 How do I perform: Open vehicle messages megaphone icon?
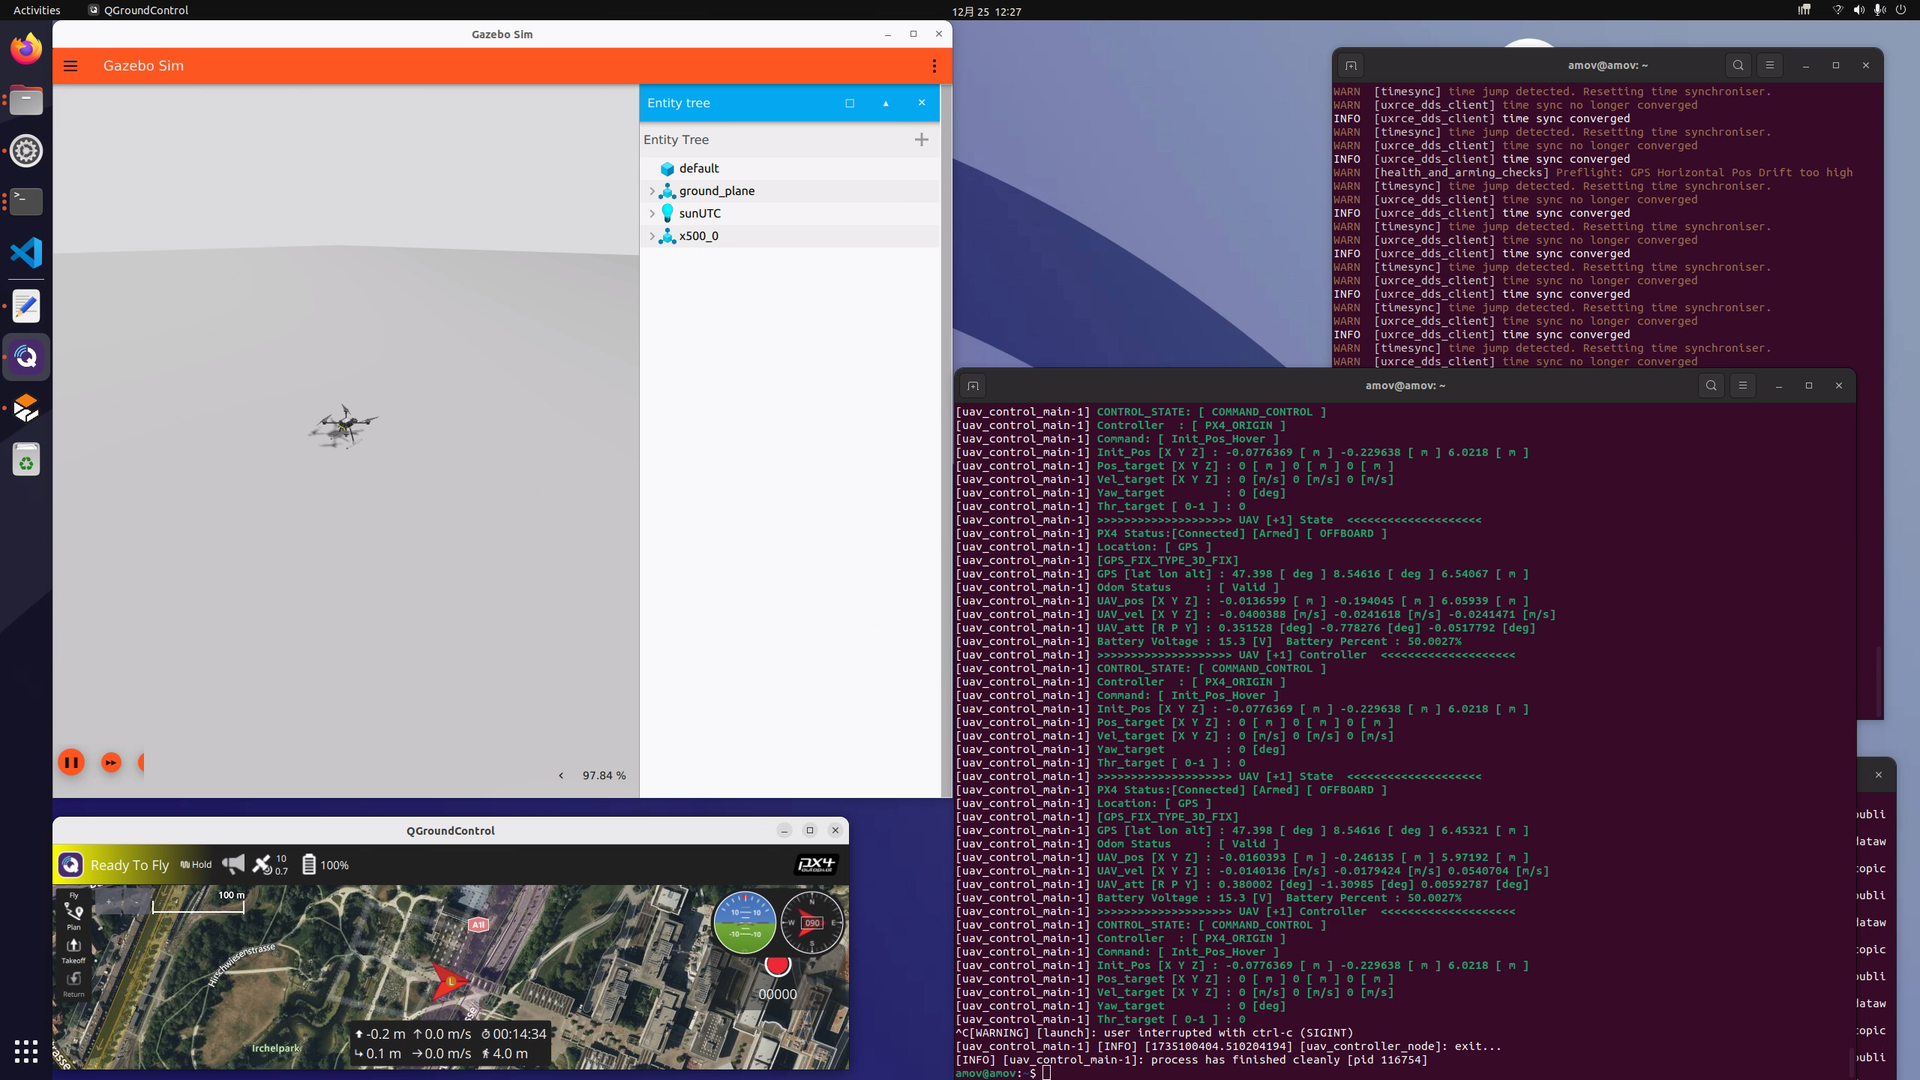[233, 865]
